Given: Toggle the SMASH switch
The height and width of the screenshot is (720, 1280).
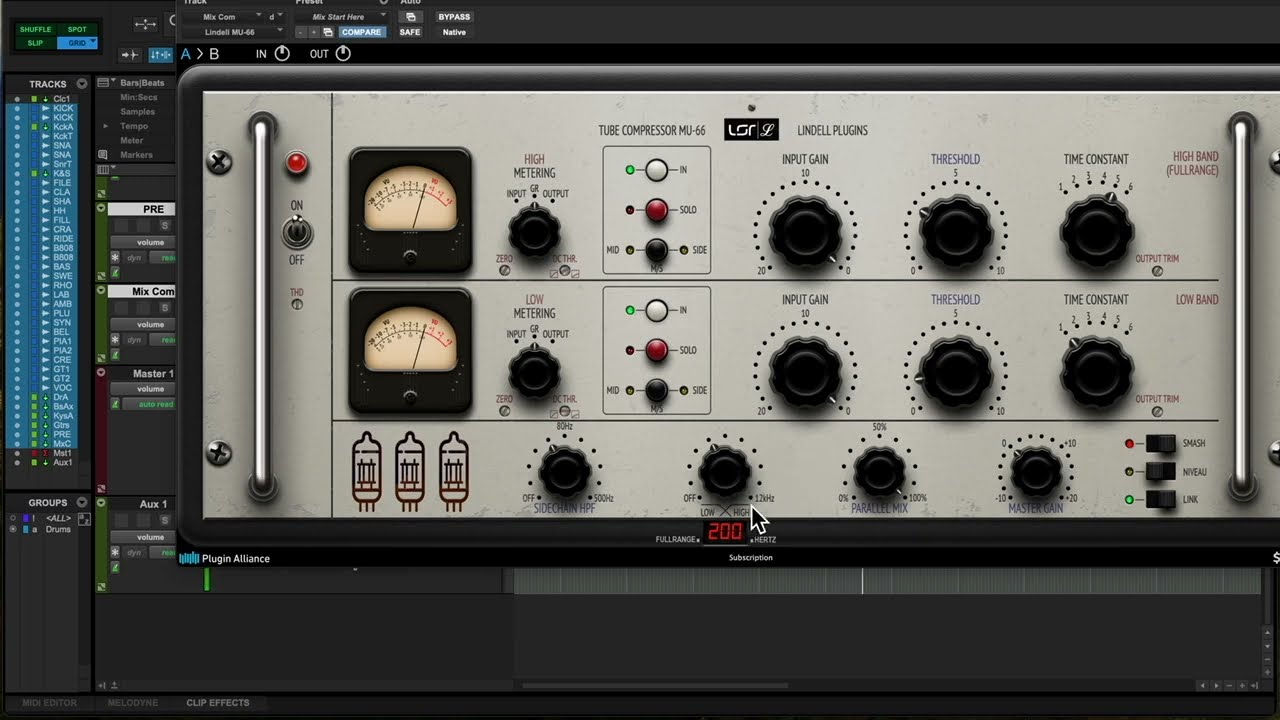Looking at the screenshot, I should tap(1160, 444).
